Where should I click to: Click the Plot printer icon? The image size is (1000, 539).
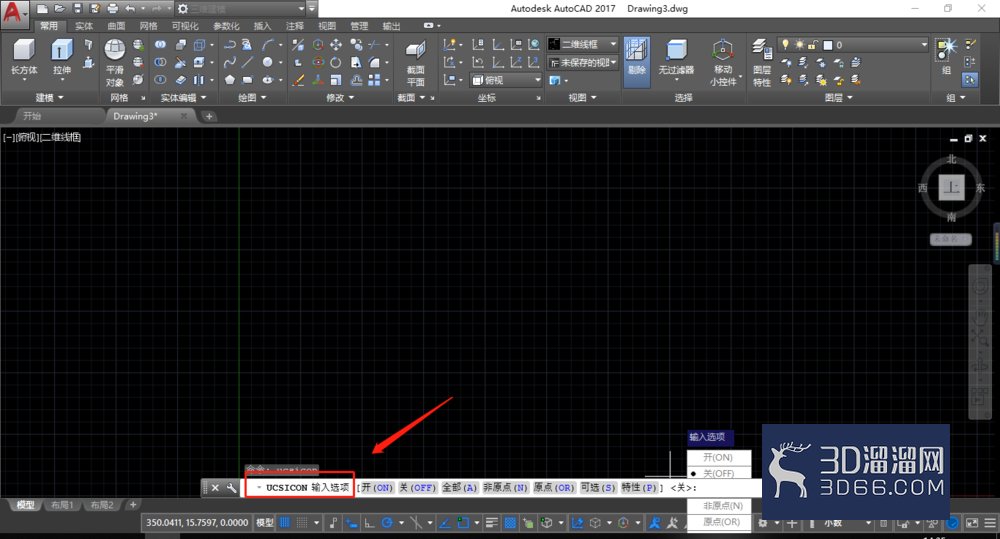point(113,9)
